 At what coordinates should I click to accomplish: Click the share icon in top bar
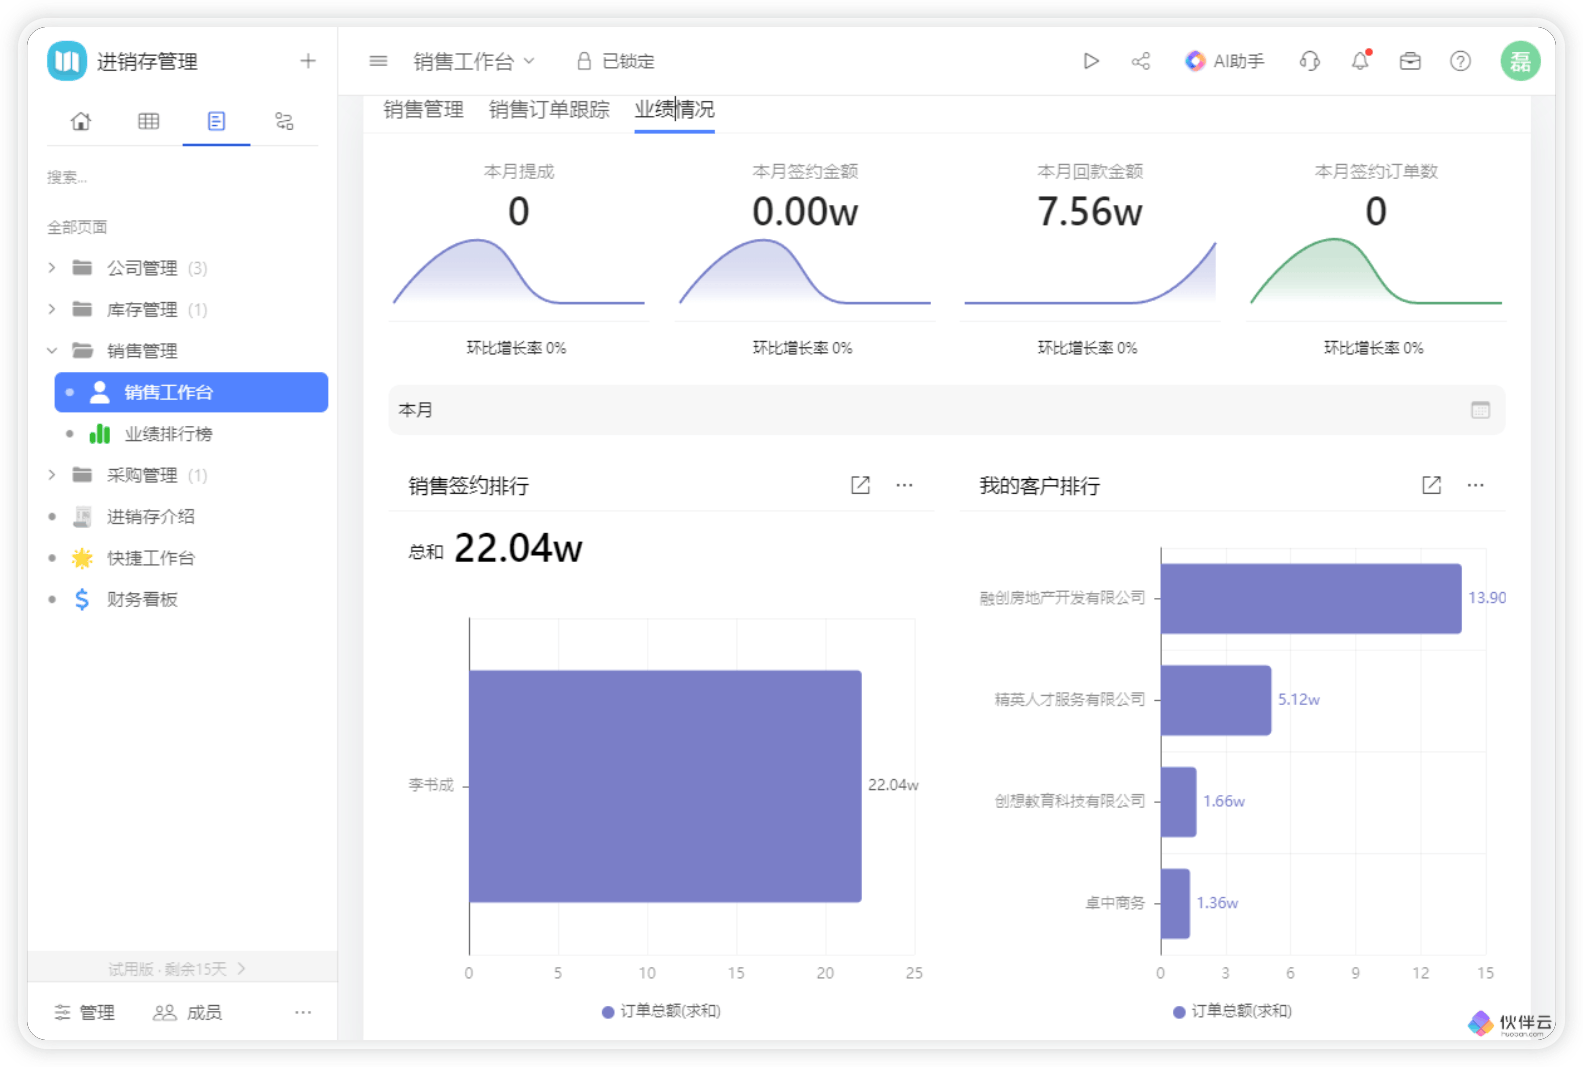1141,61
